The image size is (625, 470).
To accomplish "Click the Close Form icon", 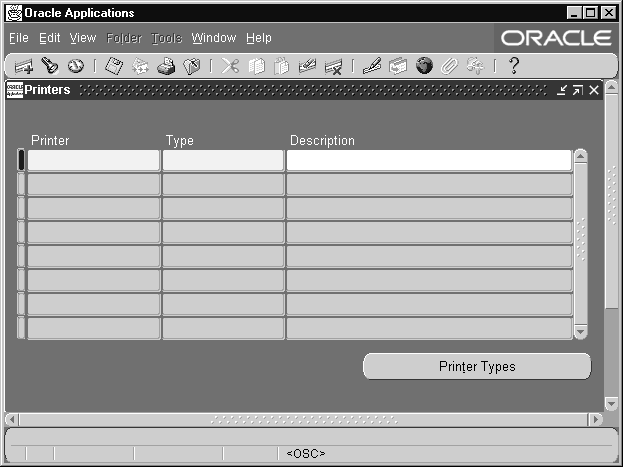I will click(x=192, y=66).
